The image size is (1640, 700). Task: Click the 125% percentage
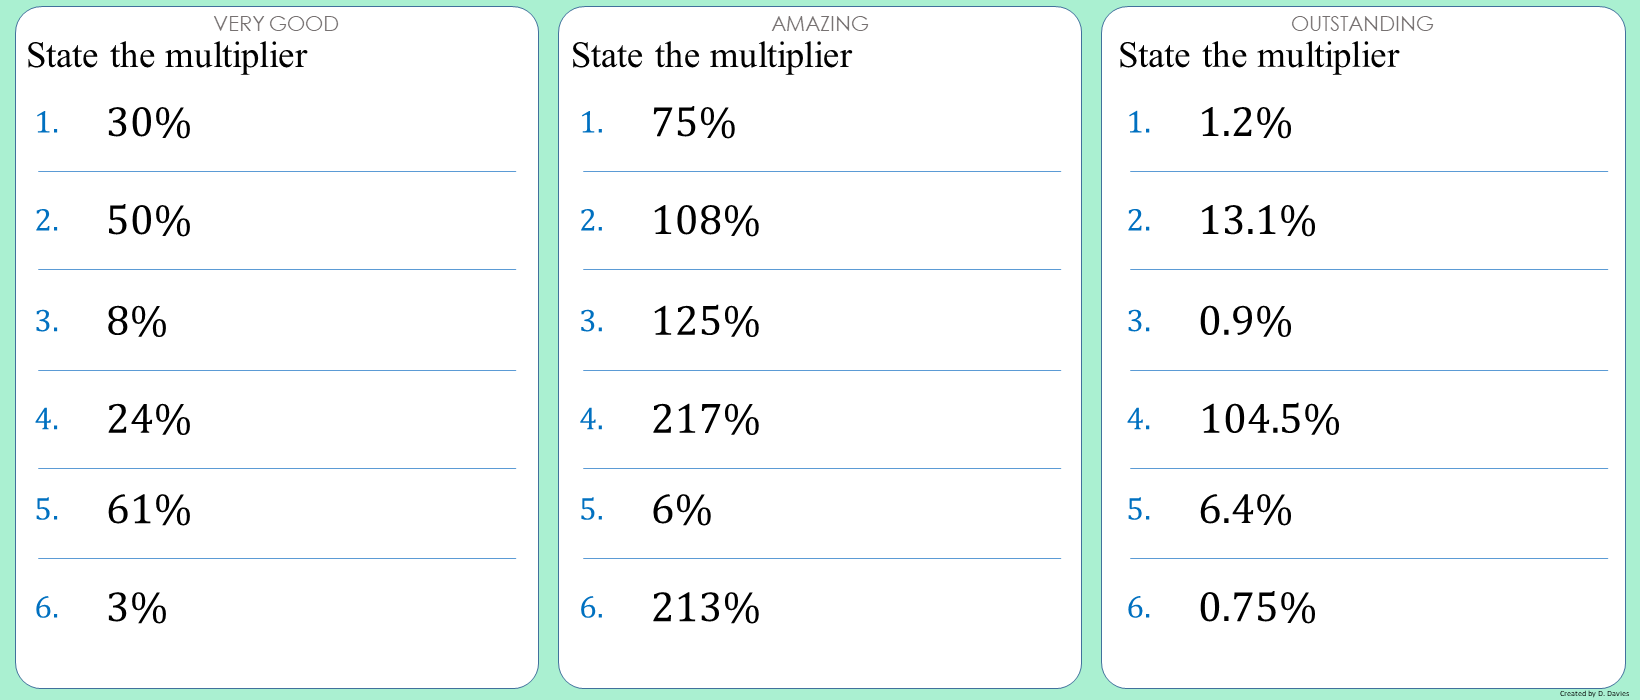click(x=706, y=322)
